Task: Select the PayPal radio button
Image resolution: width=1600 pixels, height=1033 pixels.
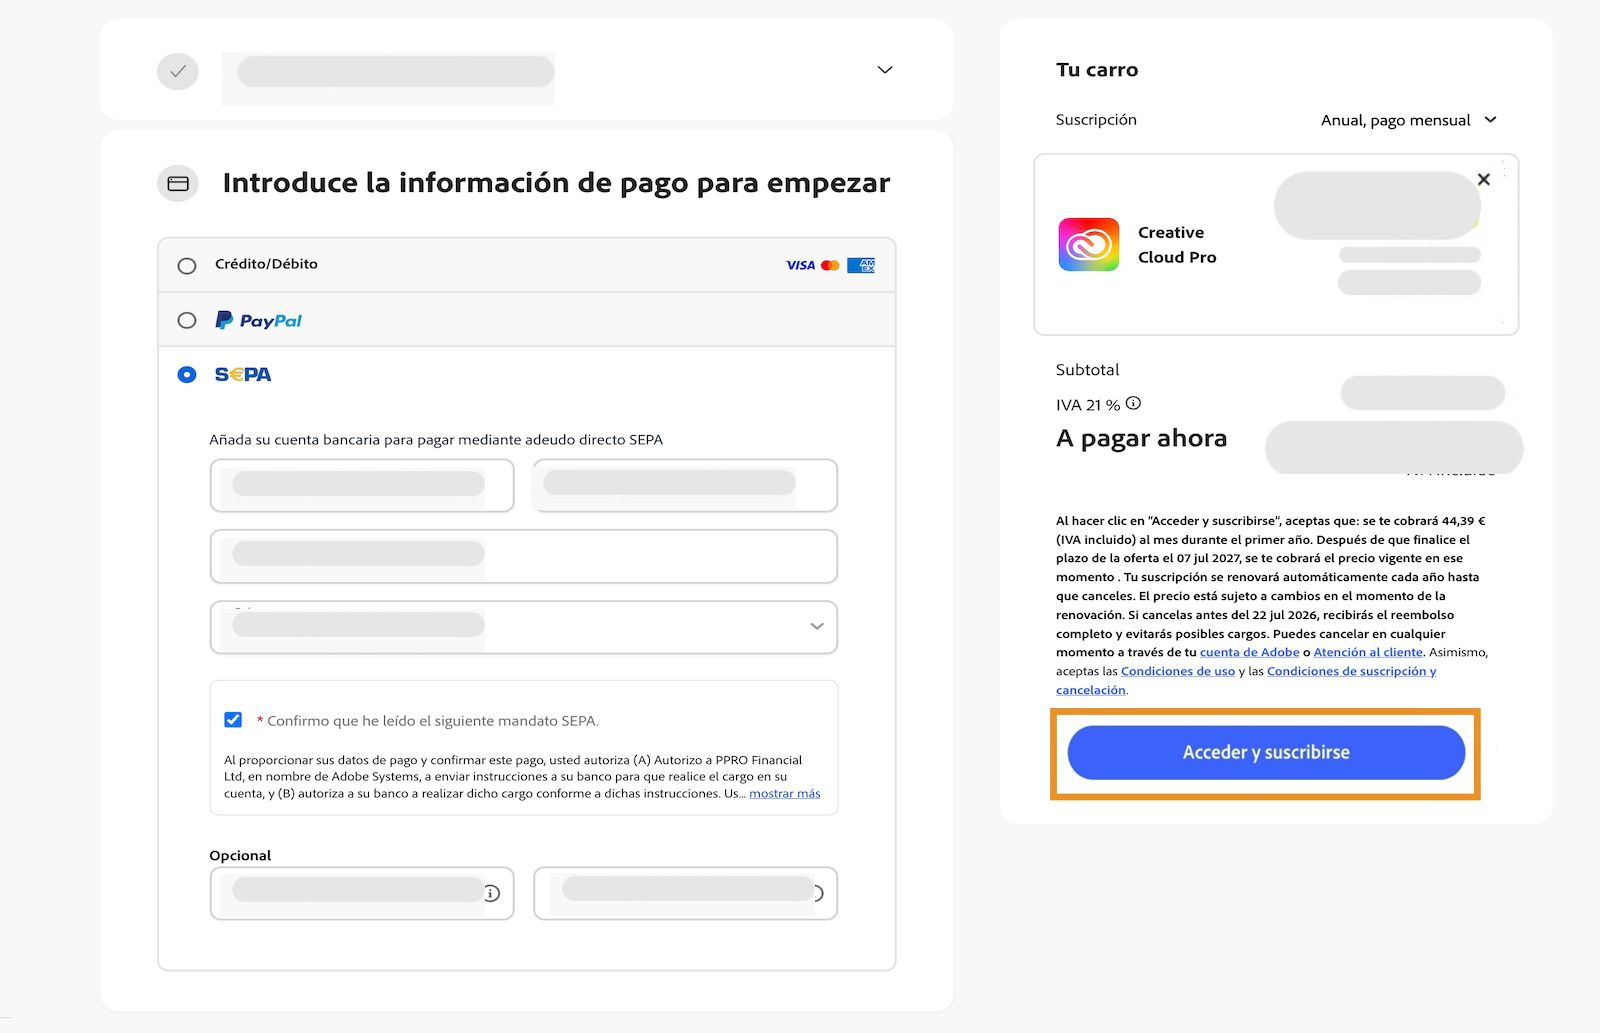Action: pyautogui.click(x=187, y=320)
